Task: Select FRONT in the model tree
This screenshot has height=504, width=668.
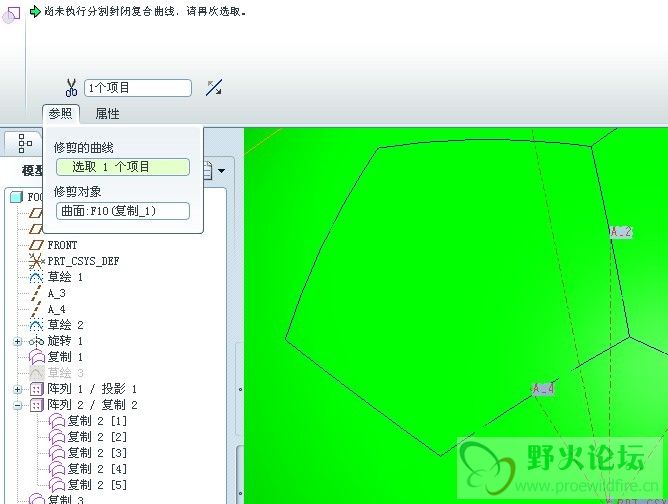Action: tap(62, 245)
